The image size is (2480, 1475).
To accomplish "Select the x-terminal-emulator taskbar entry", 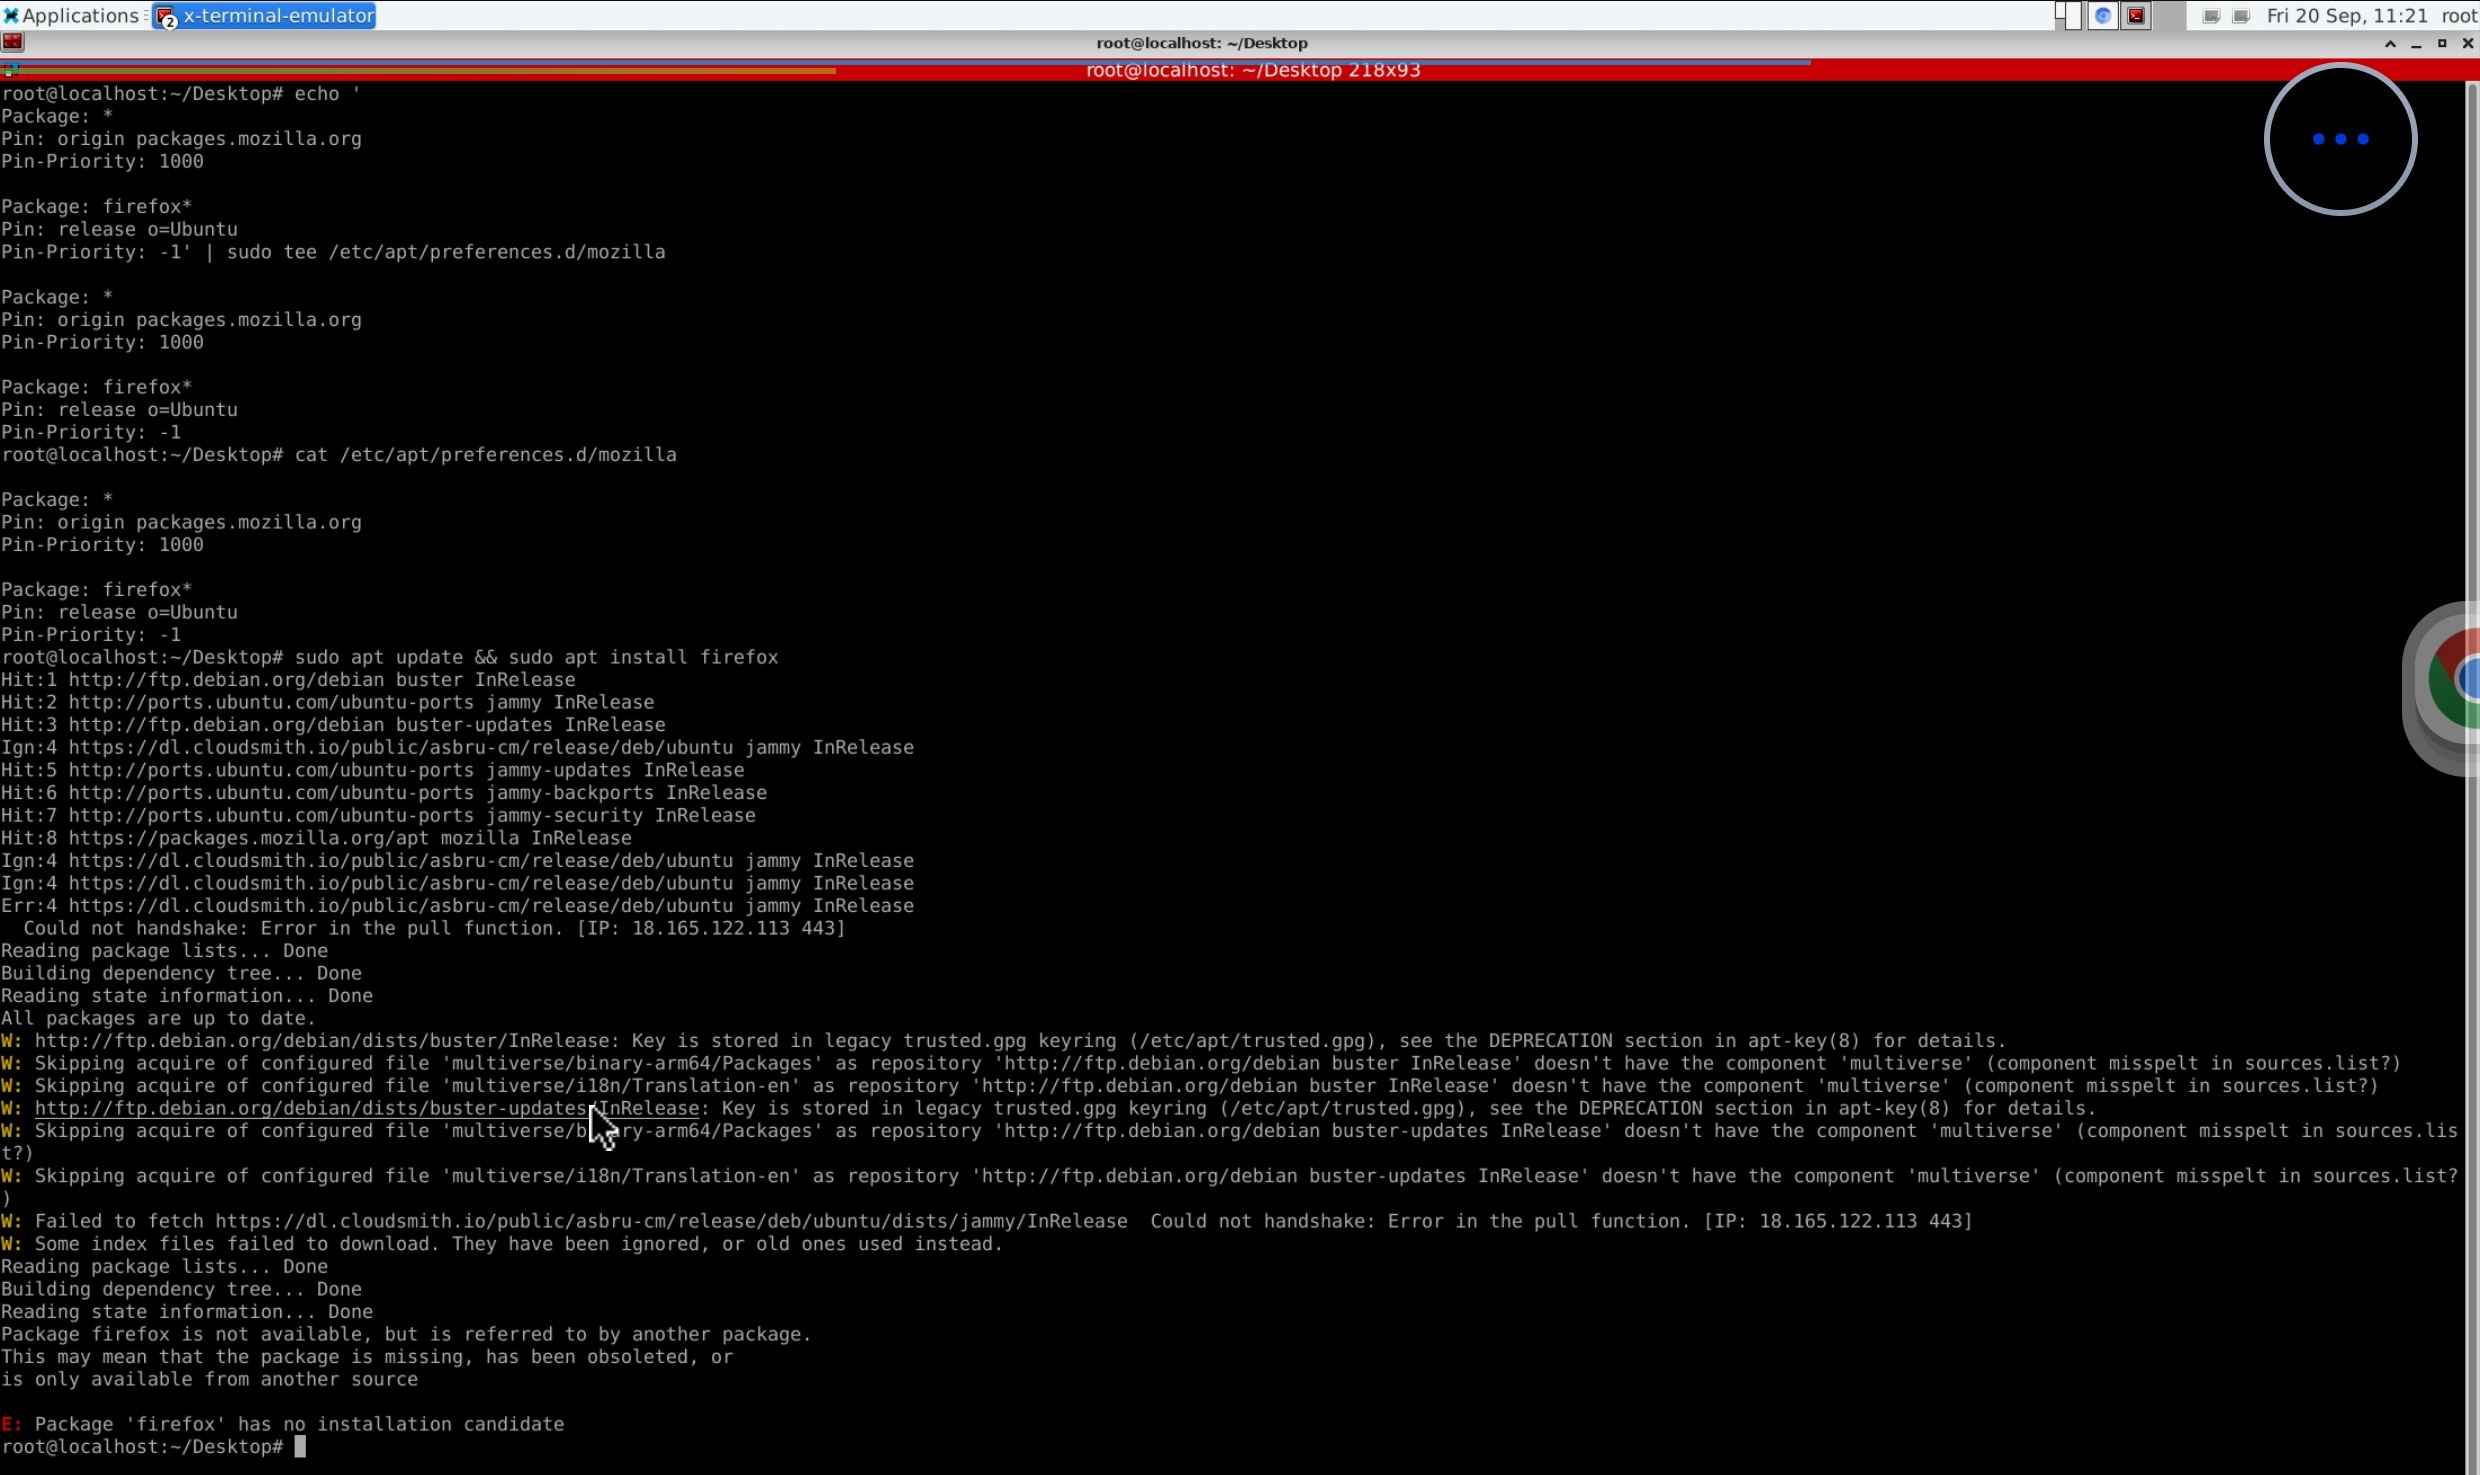I will tap(277, 15).
